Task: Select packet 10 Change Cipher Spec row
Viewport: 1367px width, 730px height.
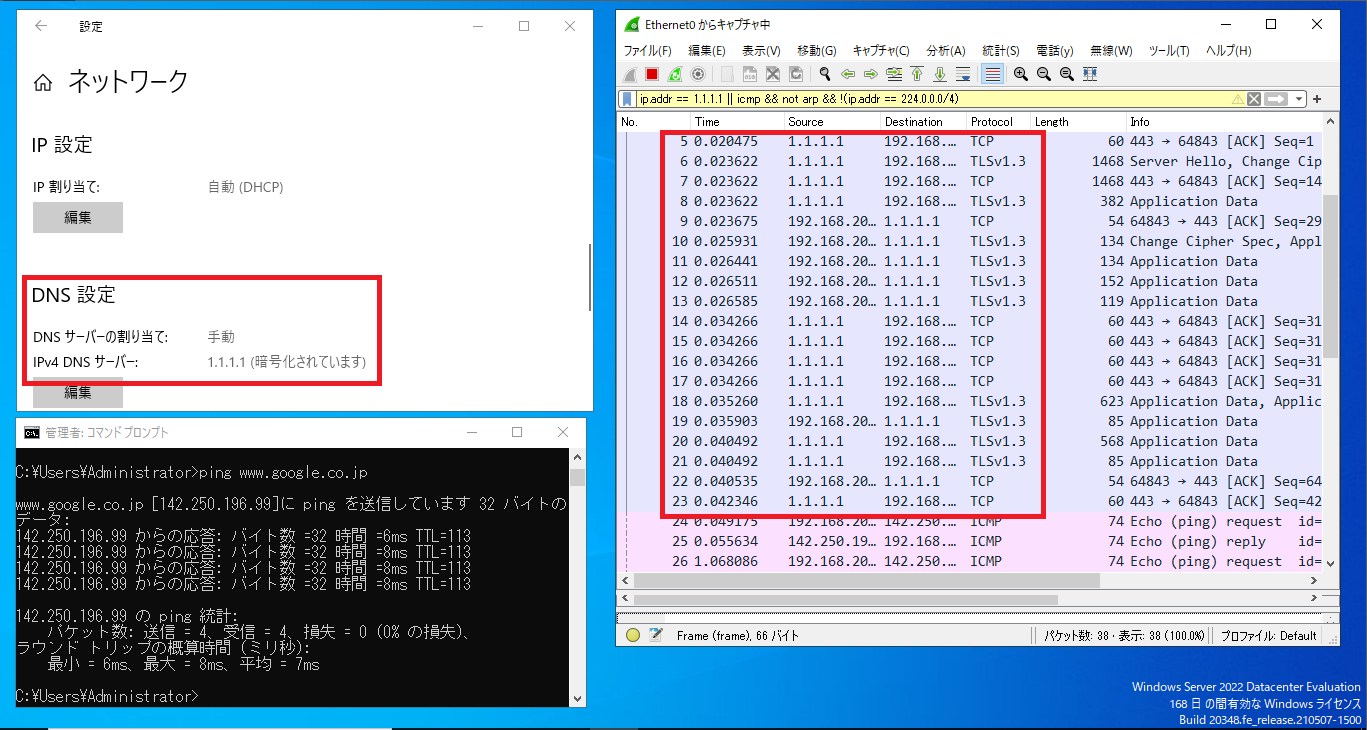Action: tap(970, 241)
